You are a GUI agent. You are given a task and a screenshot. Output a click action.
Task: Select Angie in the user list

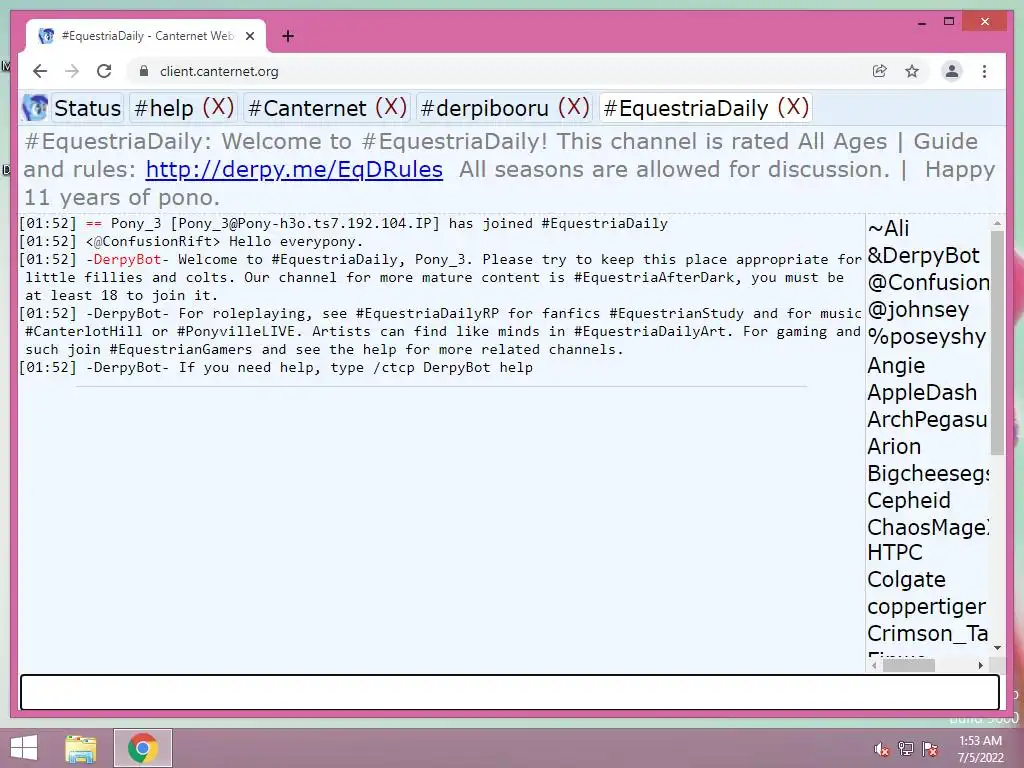pos(896,365)
